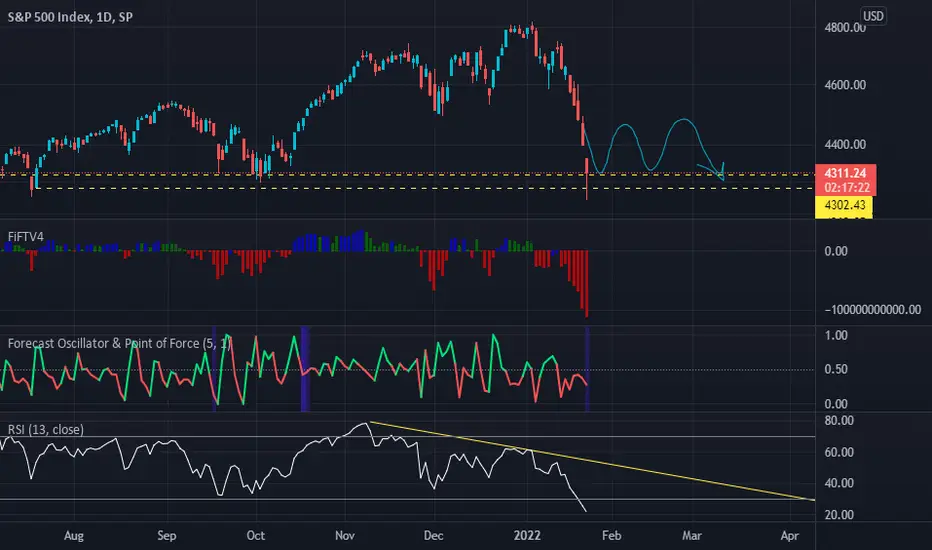Click the 02:17:22 countdown timer
Image resolution: width=932 pixels, height=550 pixels.
coord(847,188)
